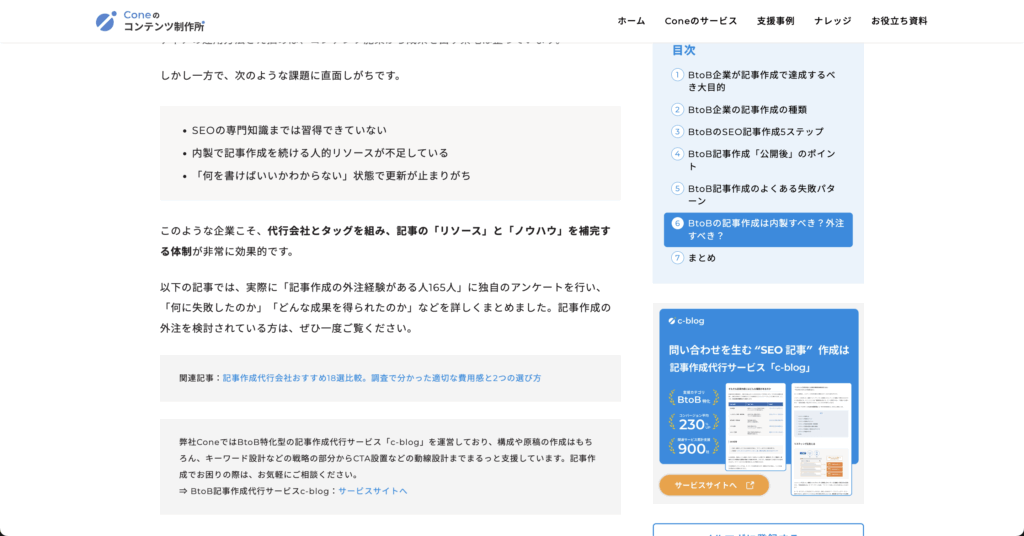Click bullet text 「何を書けばいいかわからない」状態で更新が止まりがち
The height and width of the screenshot is (536, 1024).
click(x=331, y=176)
